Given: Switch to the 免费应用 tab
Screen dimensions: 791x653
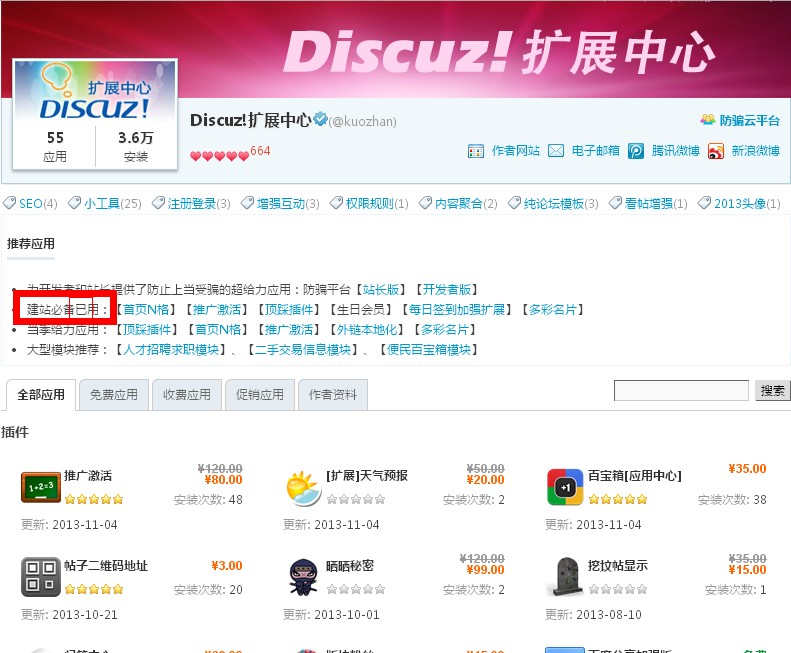Looking at the screenshot, I should (114, 395).
